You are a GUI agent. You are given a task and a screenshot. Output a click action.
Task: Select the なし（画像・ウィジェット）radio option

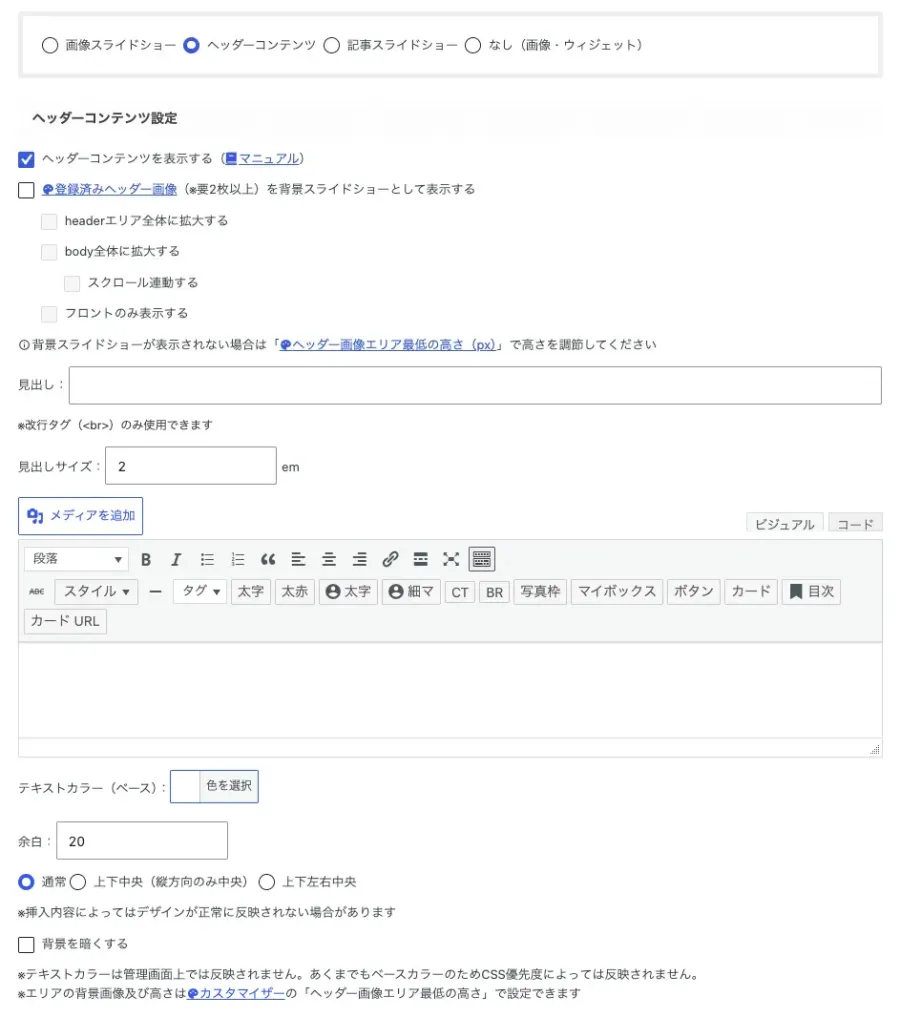point(473,45)
